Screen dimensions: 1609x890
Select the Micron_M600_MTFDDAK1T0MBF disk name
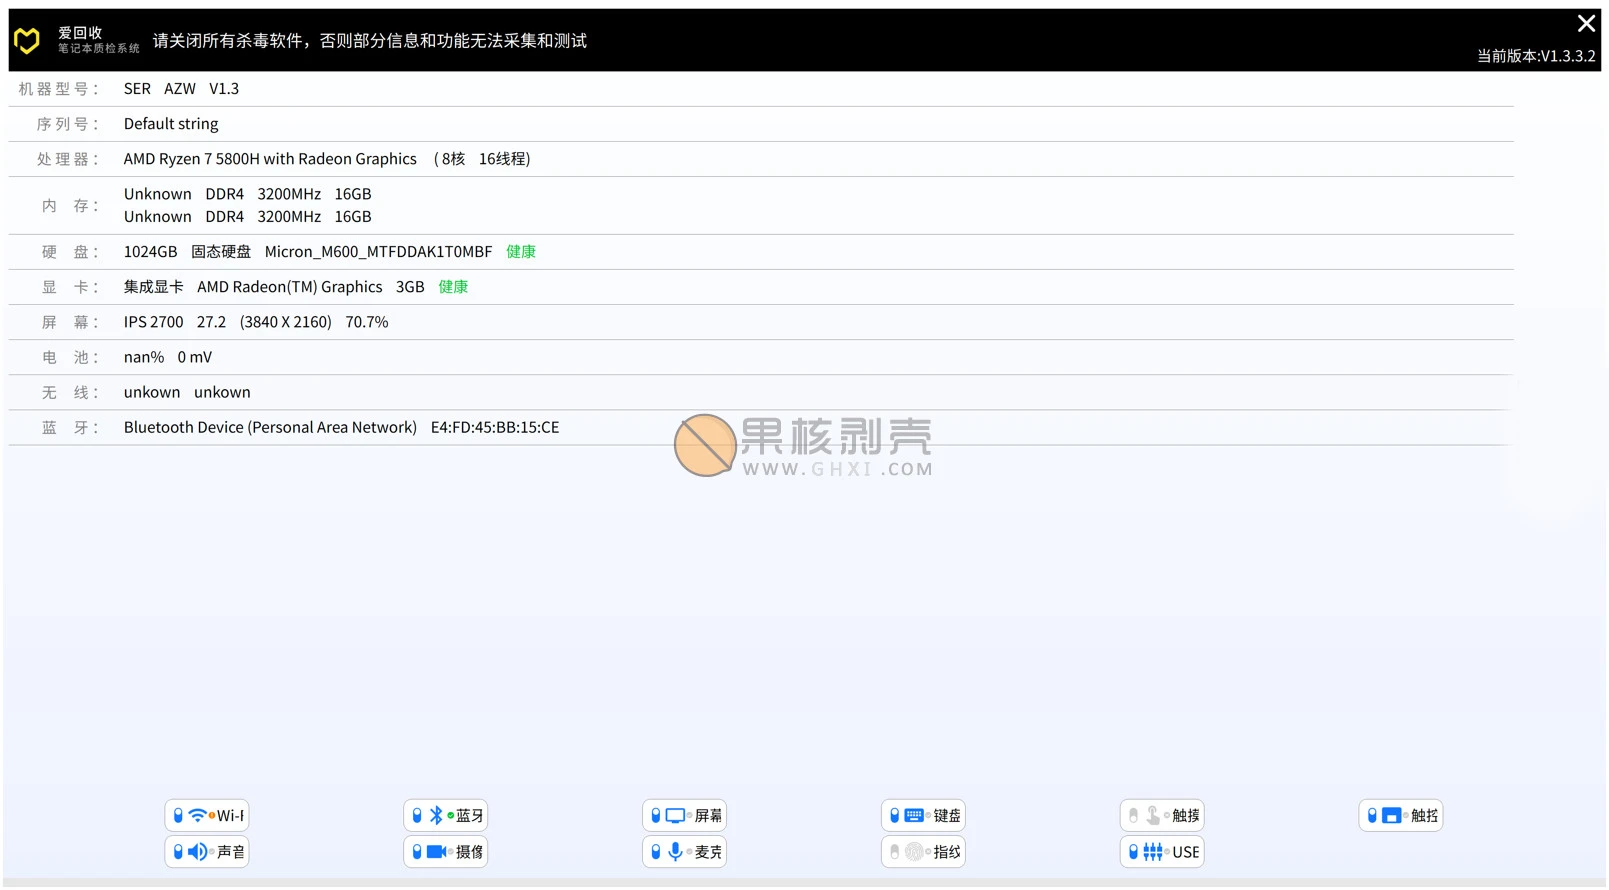tap(378, 252)
